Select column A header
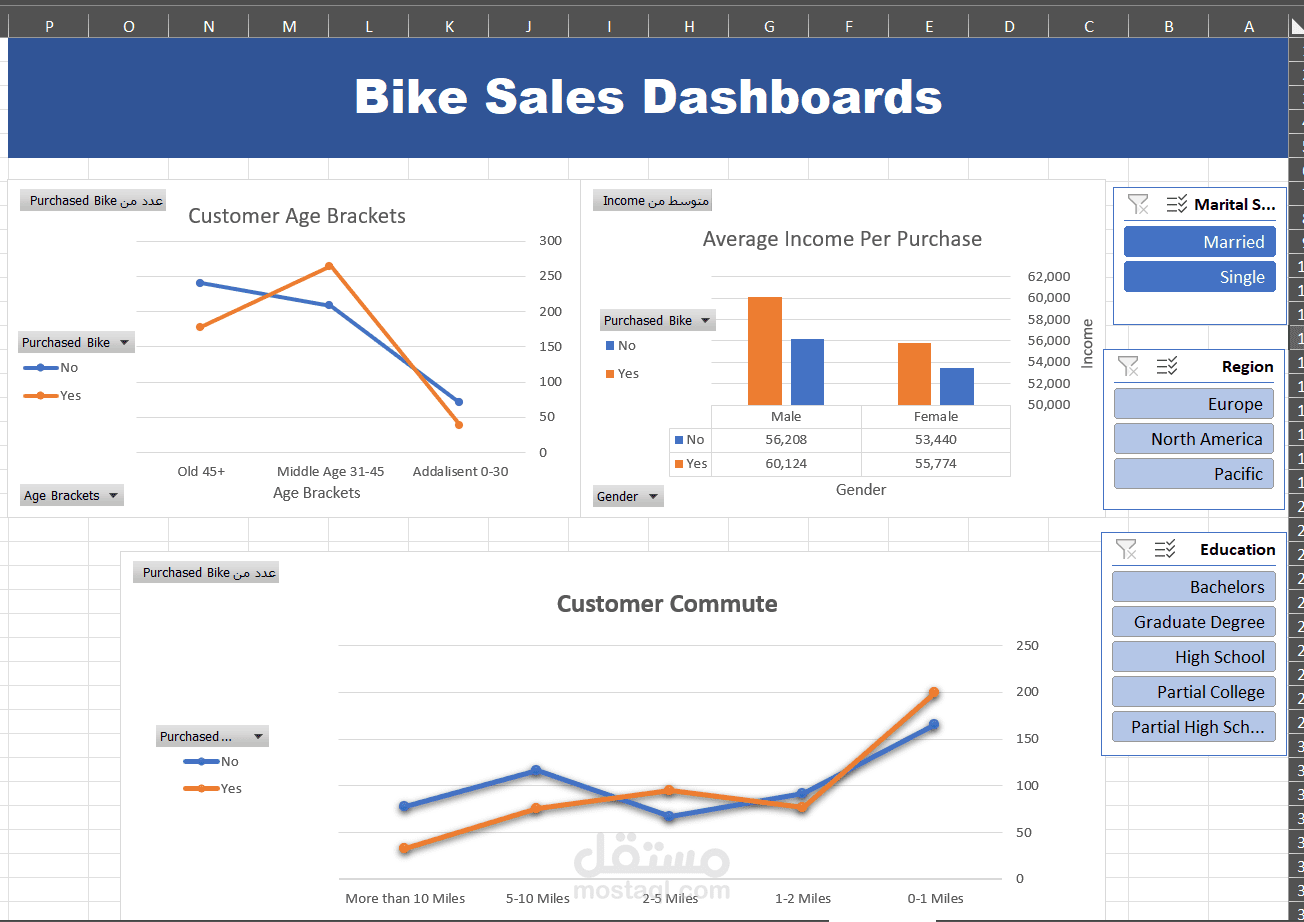 [x=1248, y=27]
